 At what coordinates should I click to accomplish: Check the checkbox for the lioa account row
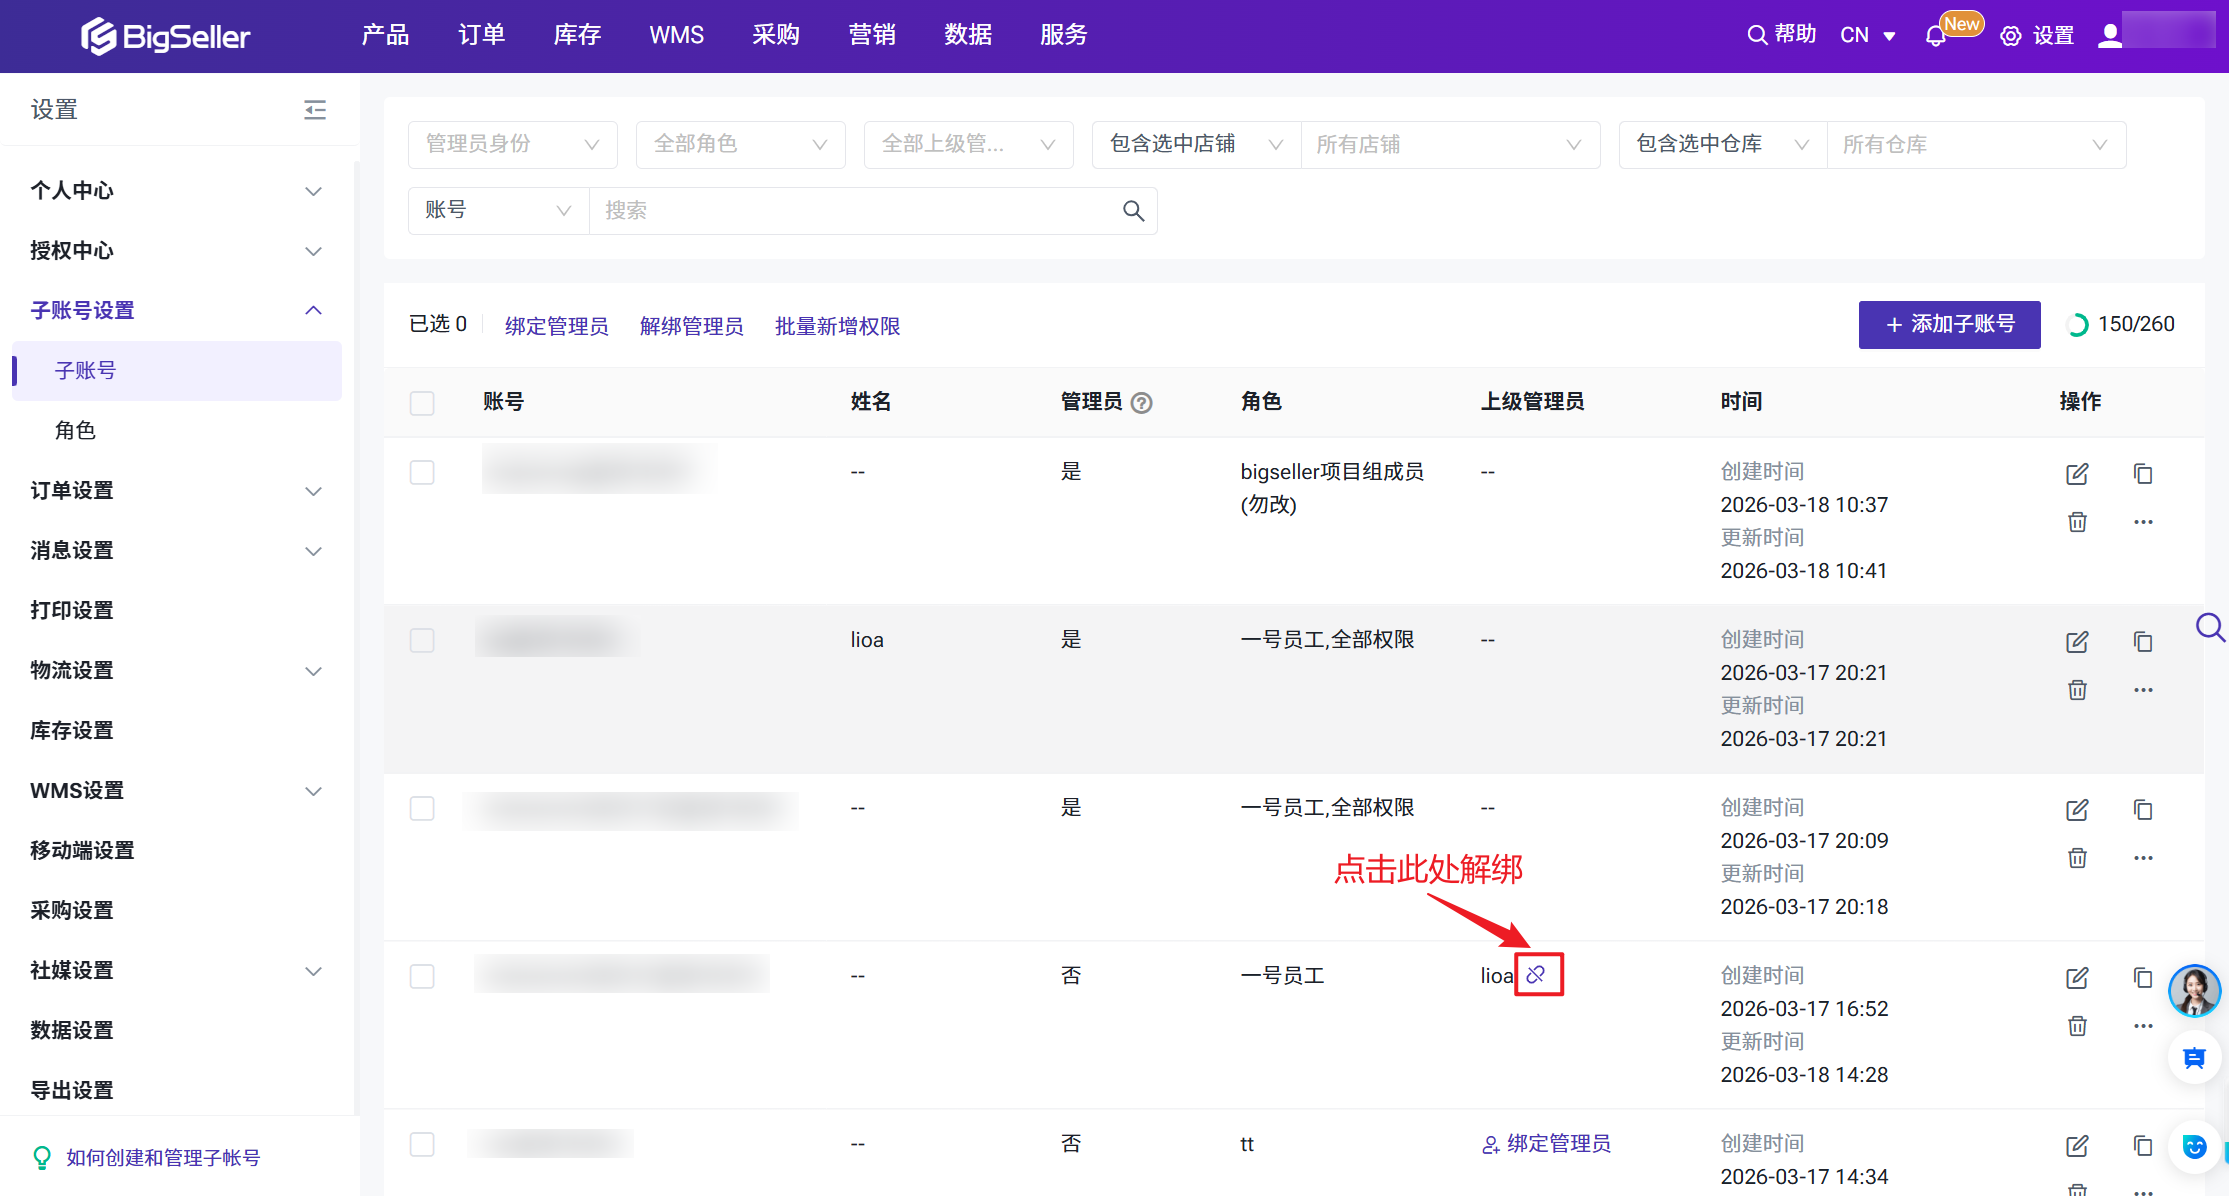point(422,640)
